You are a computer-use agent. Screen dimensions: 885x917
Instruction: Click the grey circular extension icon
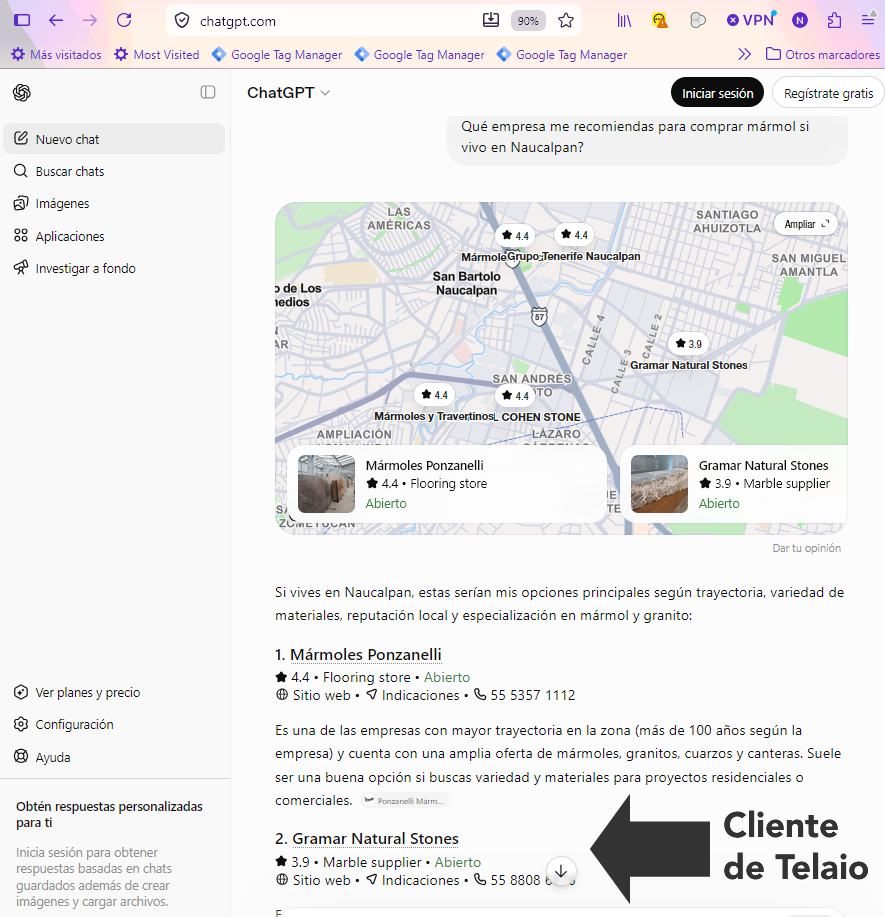pyautogui.click(x=697, y=21)
